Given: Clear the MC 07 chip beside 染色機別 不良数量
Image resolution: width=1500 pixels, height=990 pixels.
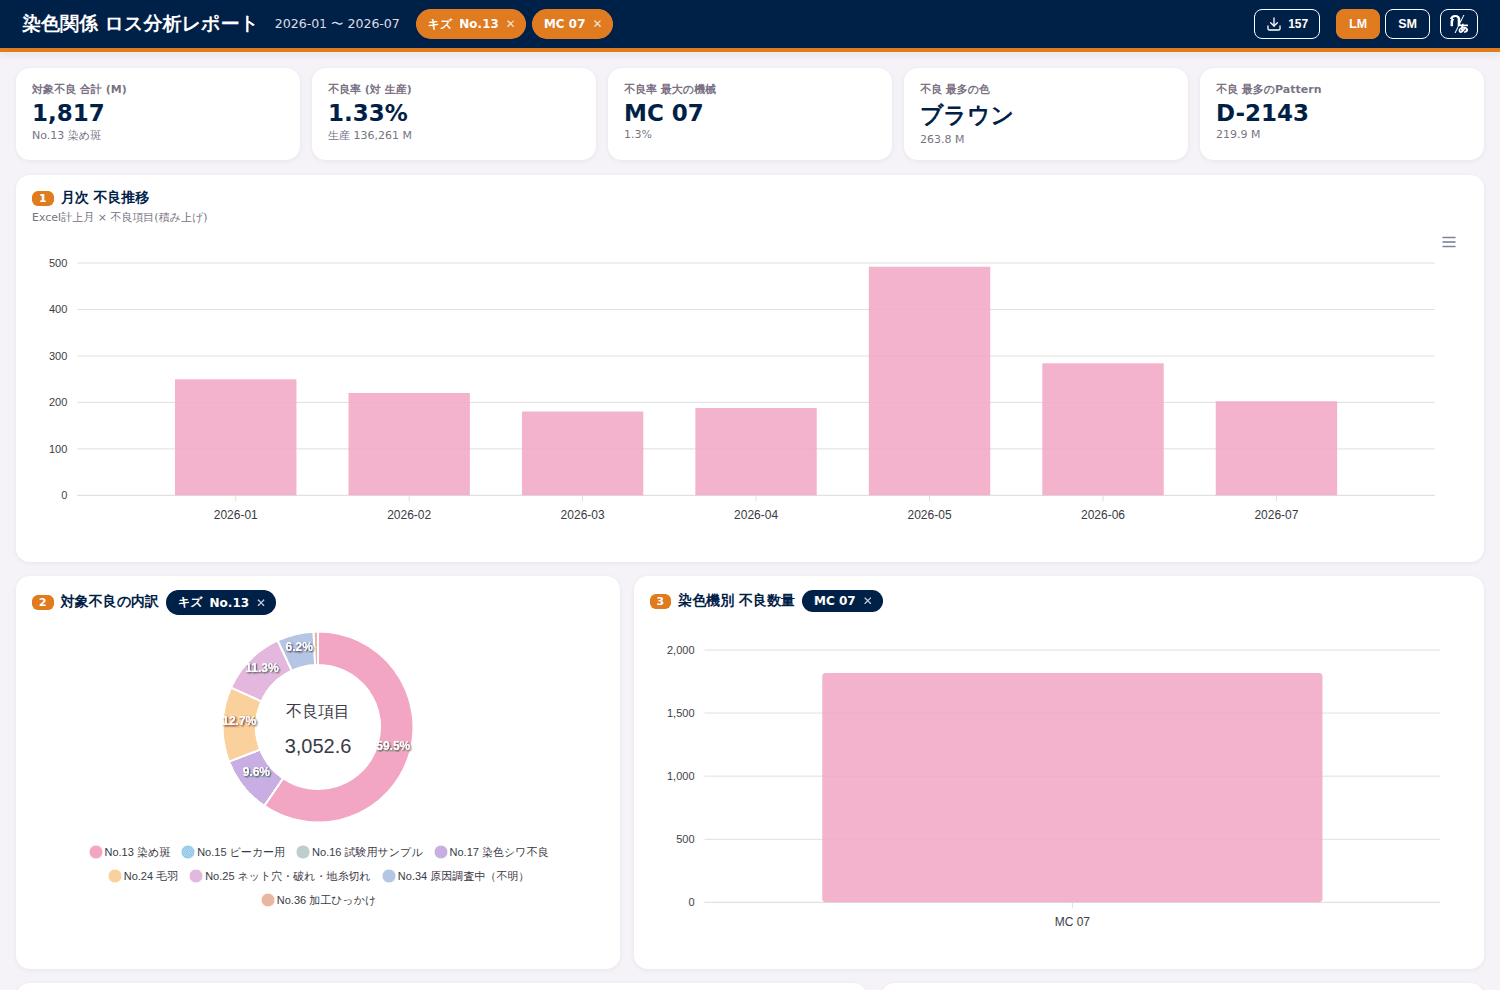Looking at the screenshot, I should click(x=868, y=601).
